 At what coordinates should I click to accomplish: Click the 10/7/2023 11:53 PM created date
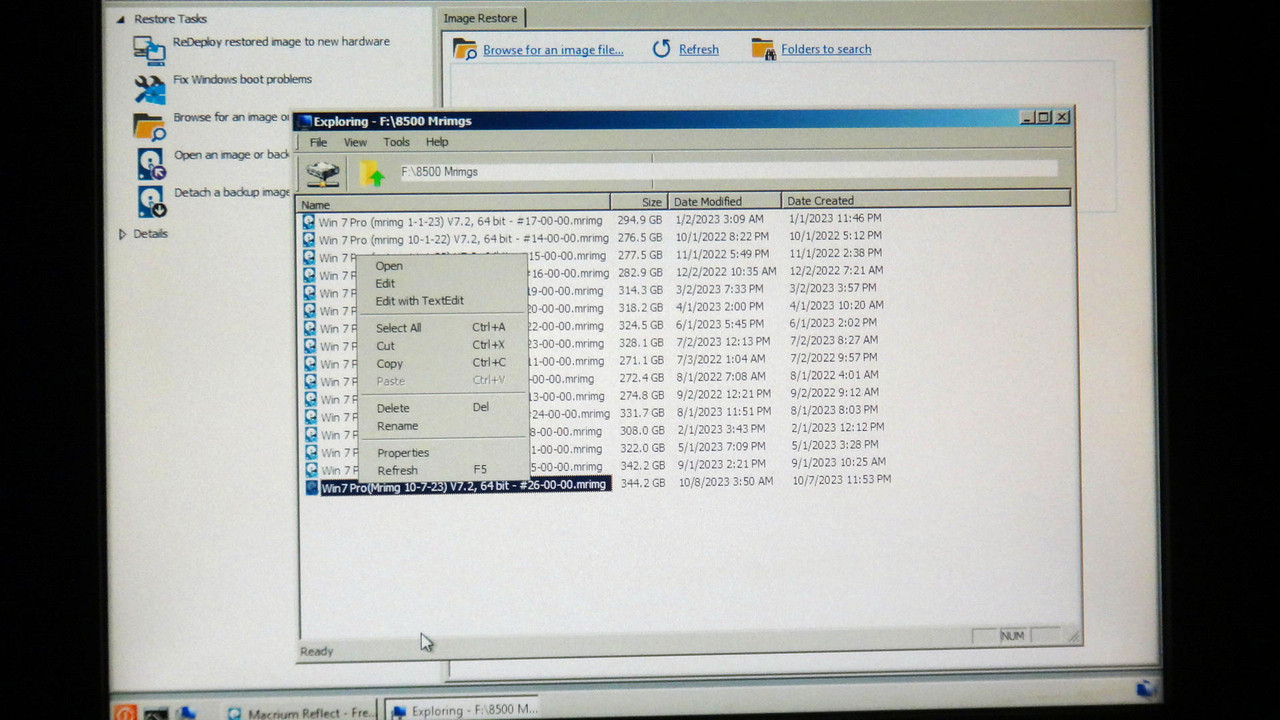(841, 480)
